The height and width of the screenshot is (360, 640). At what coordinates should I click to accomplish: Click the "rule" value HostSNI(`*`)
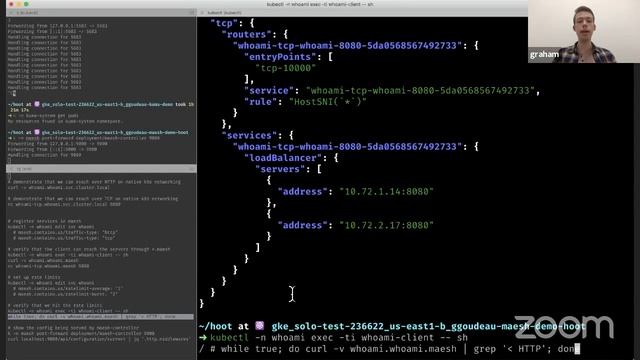(328, 102)
